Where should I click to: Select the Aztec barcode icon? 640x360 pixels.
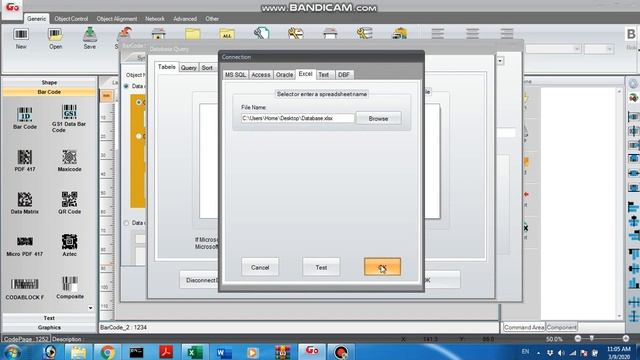pos(69,242)
